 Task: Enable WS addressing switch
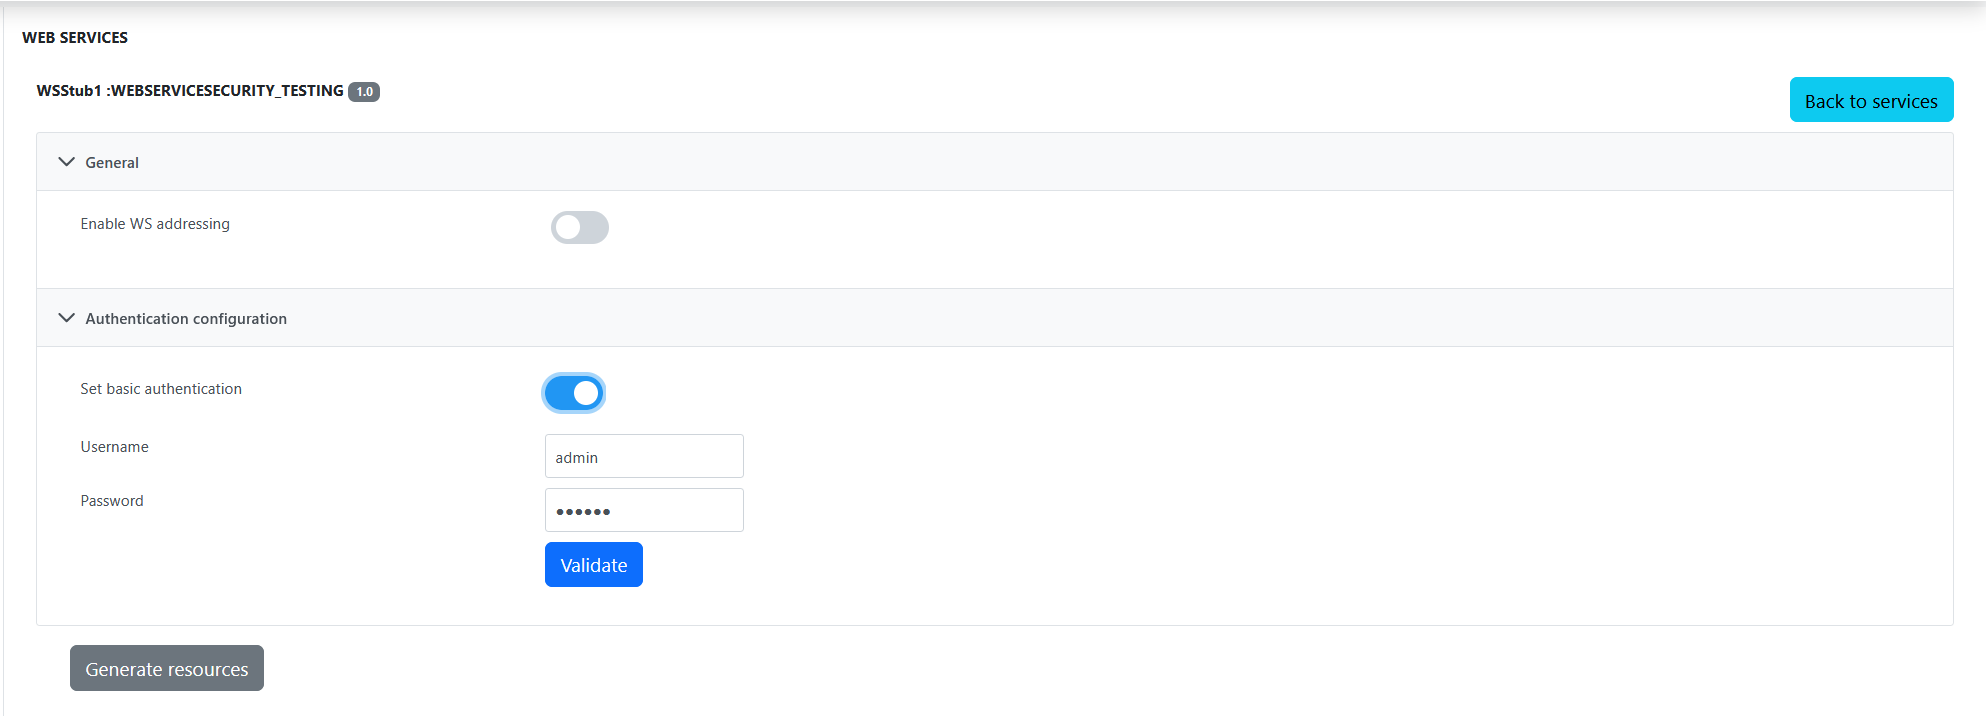[579, 227]
